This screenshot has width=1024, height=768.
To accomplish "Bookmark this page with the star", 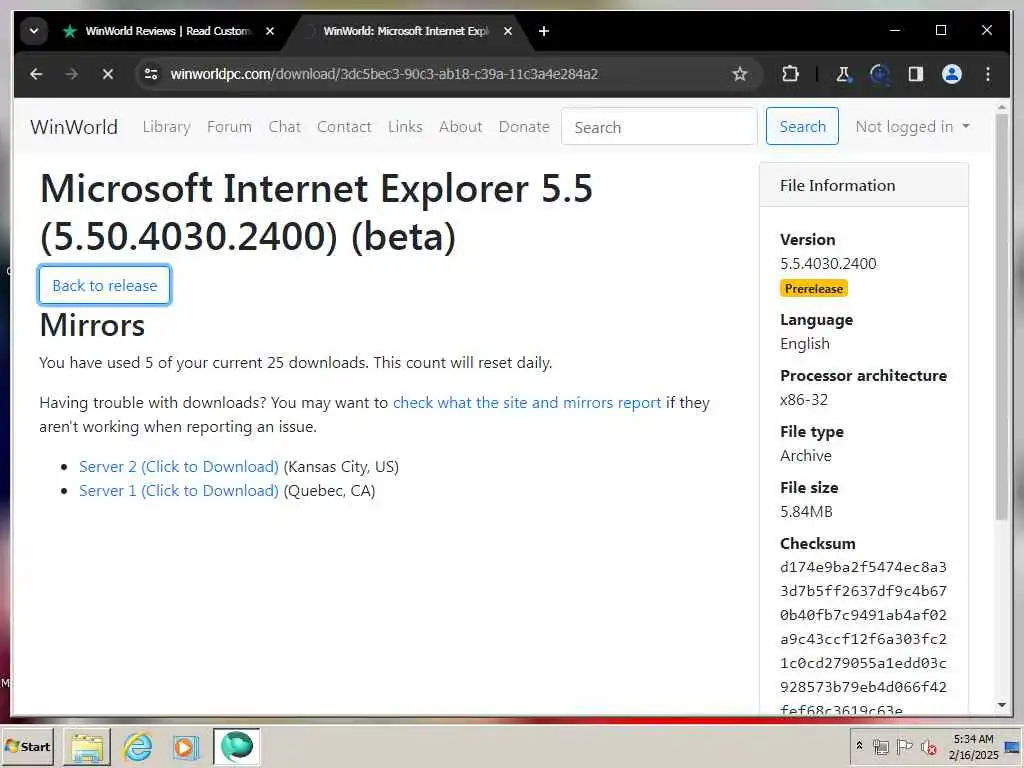I will 739,74.
